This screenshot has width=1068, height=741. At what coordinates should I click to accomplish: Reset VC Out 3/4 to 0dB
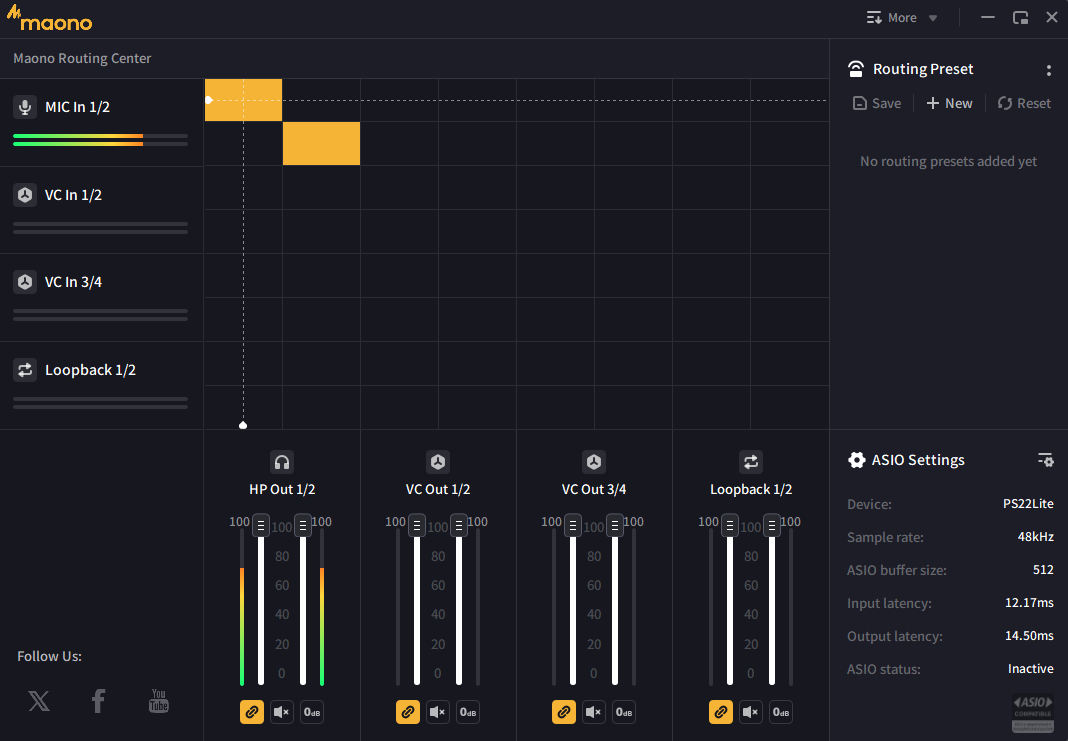click(x=624, y=712)
